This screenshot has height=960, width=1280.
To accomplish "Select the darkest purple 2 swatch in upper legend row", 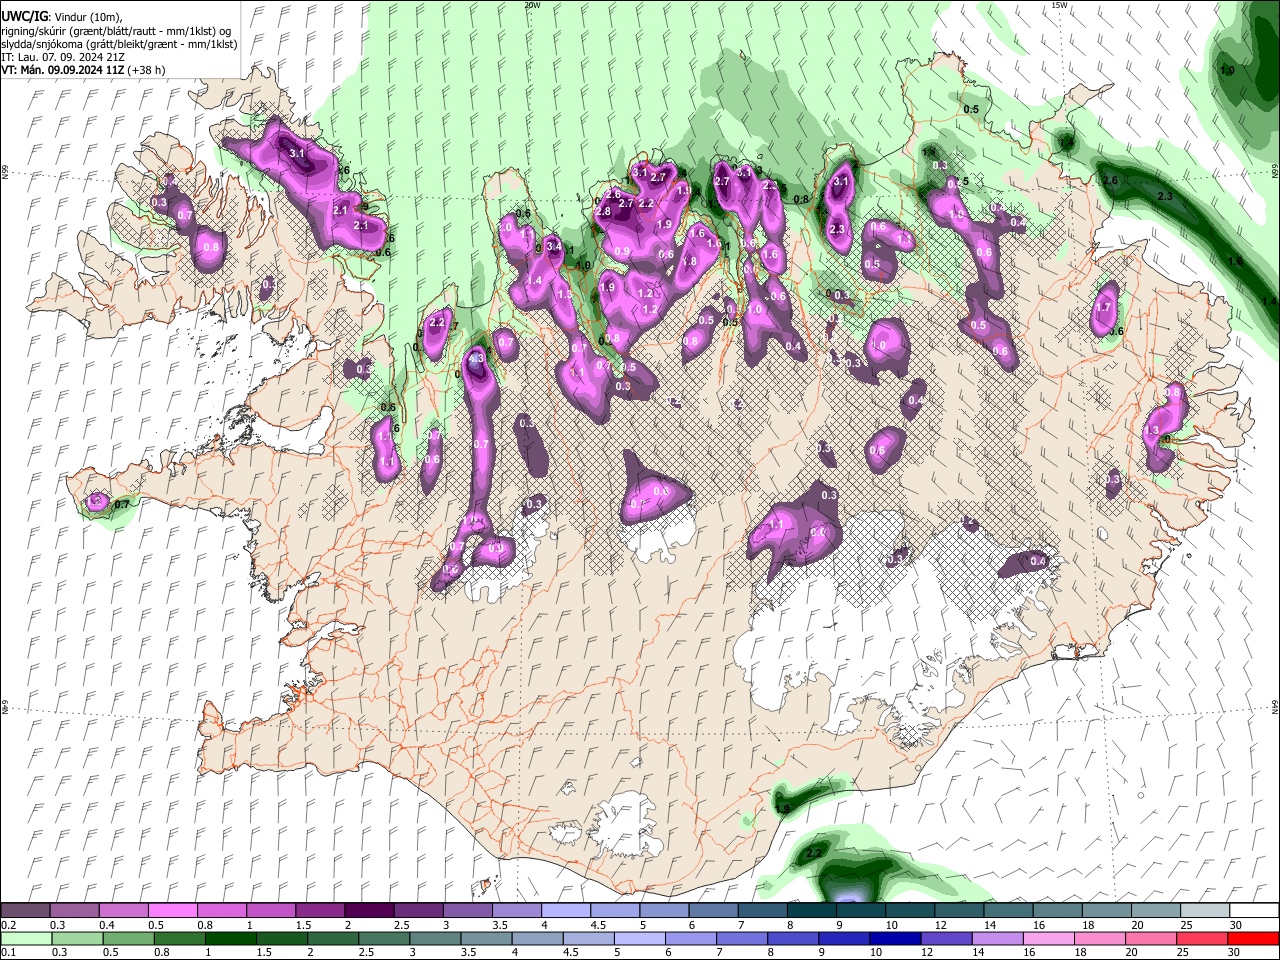I will coord(368,911).
